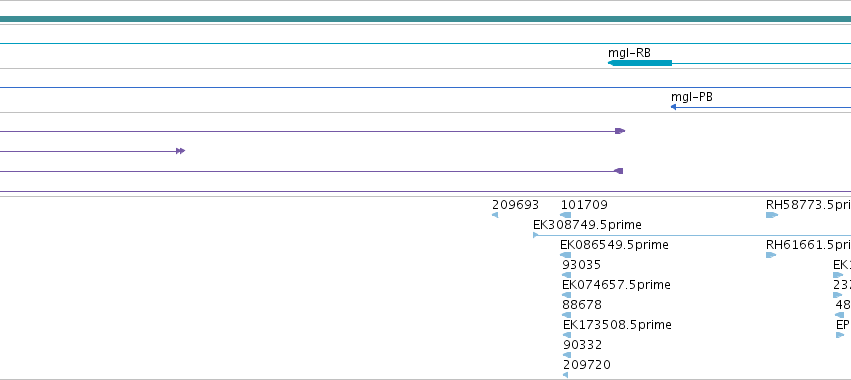The width and height of the screenshot is (851, 380).
Task: Click the 90332 feature arrow
Action: pos(567,355)
